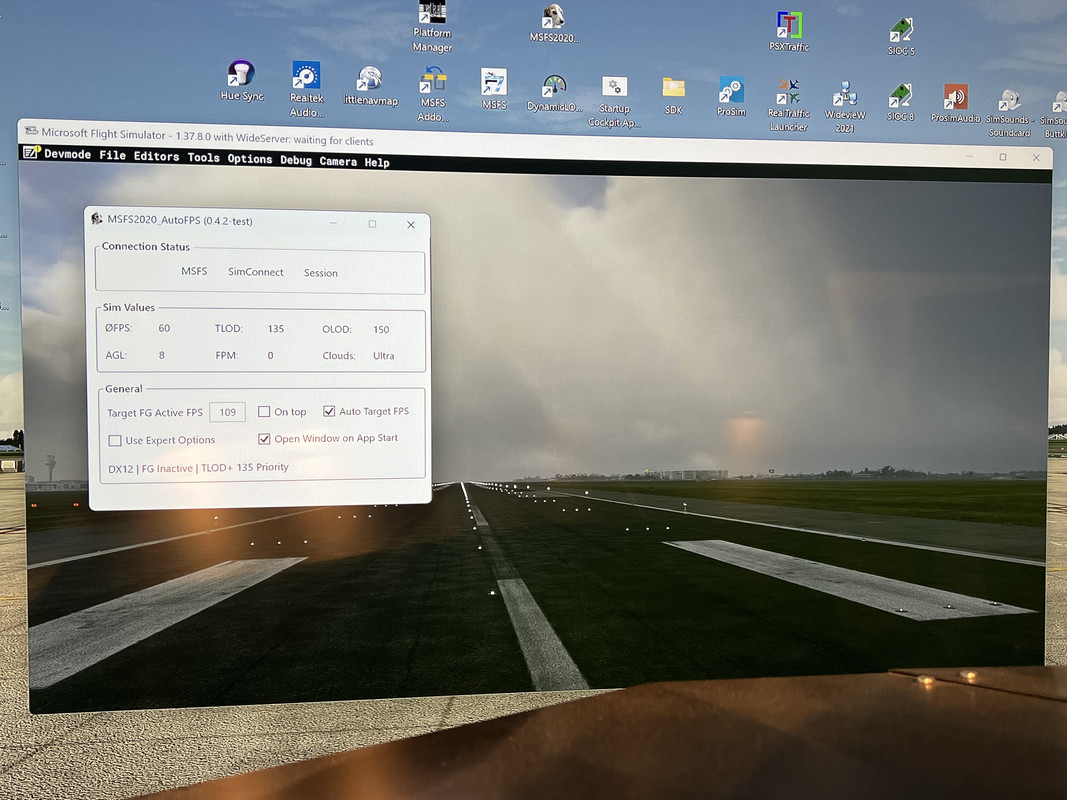Open the Hue Sync desktop shortcut

[x=242, y=80]
